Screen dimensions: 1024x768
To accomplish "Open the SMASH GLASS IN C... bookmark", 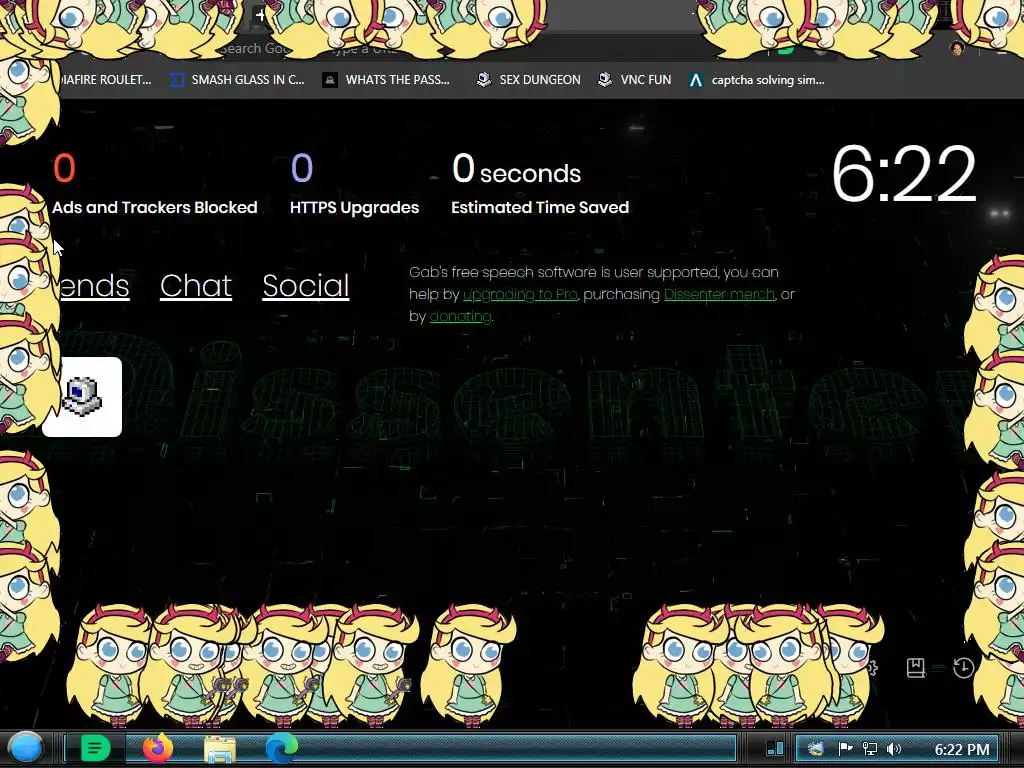I will 237,80.
